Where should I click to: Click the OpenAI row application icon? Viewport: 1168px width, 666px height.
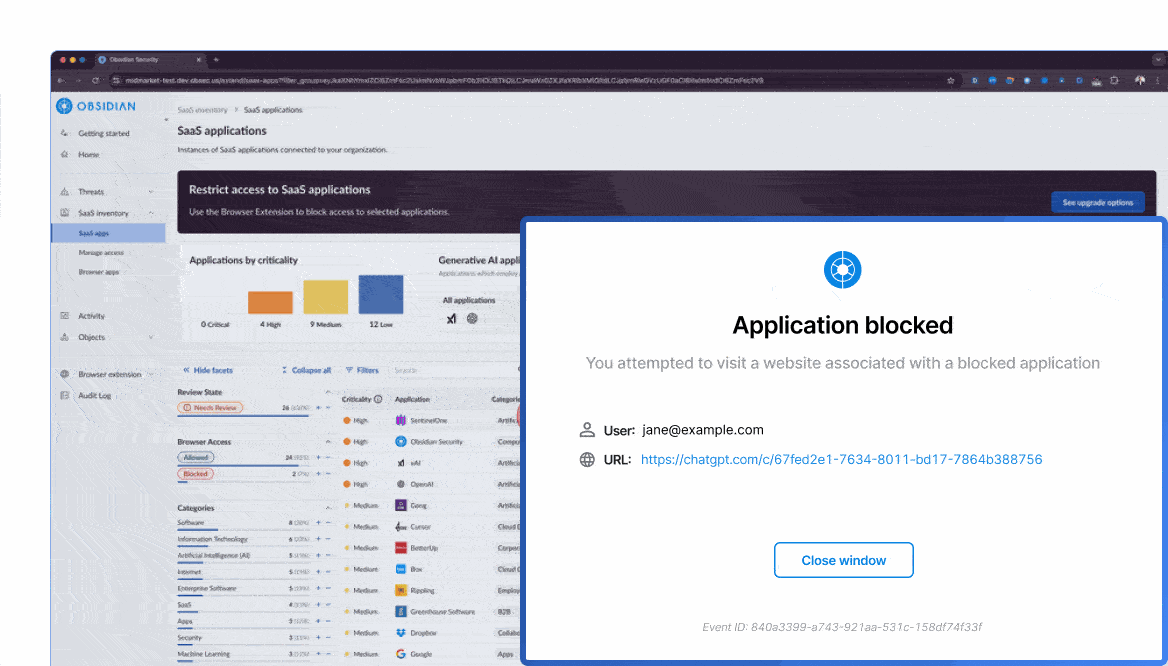pyautogui.click(x=401, y=484)
